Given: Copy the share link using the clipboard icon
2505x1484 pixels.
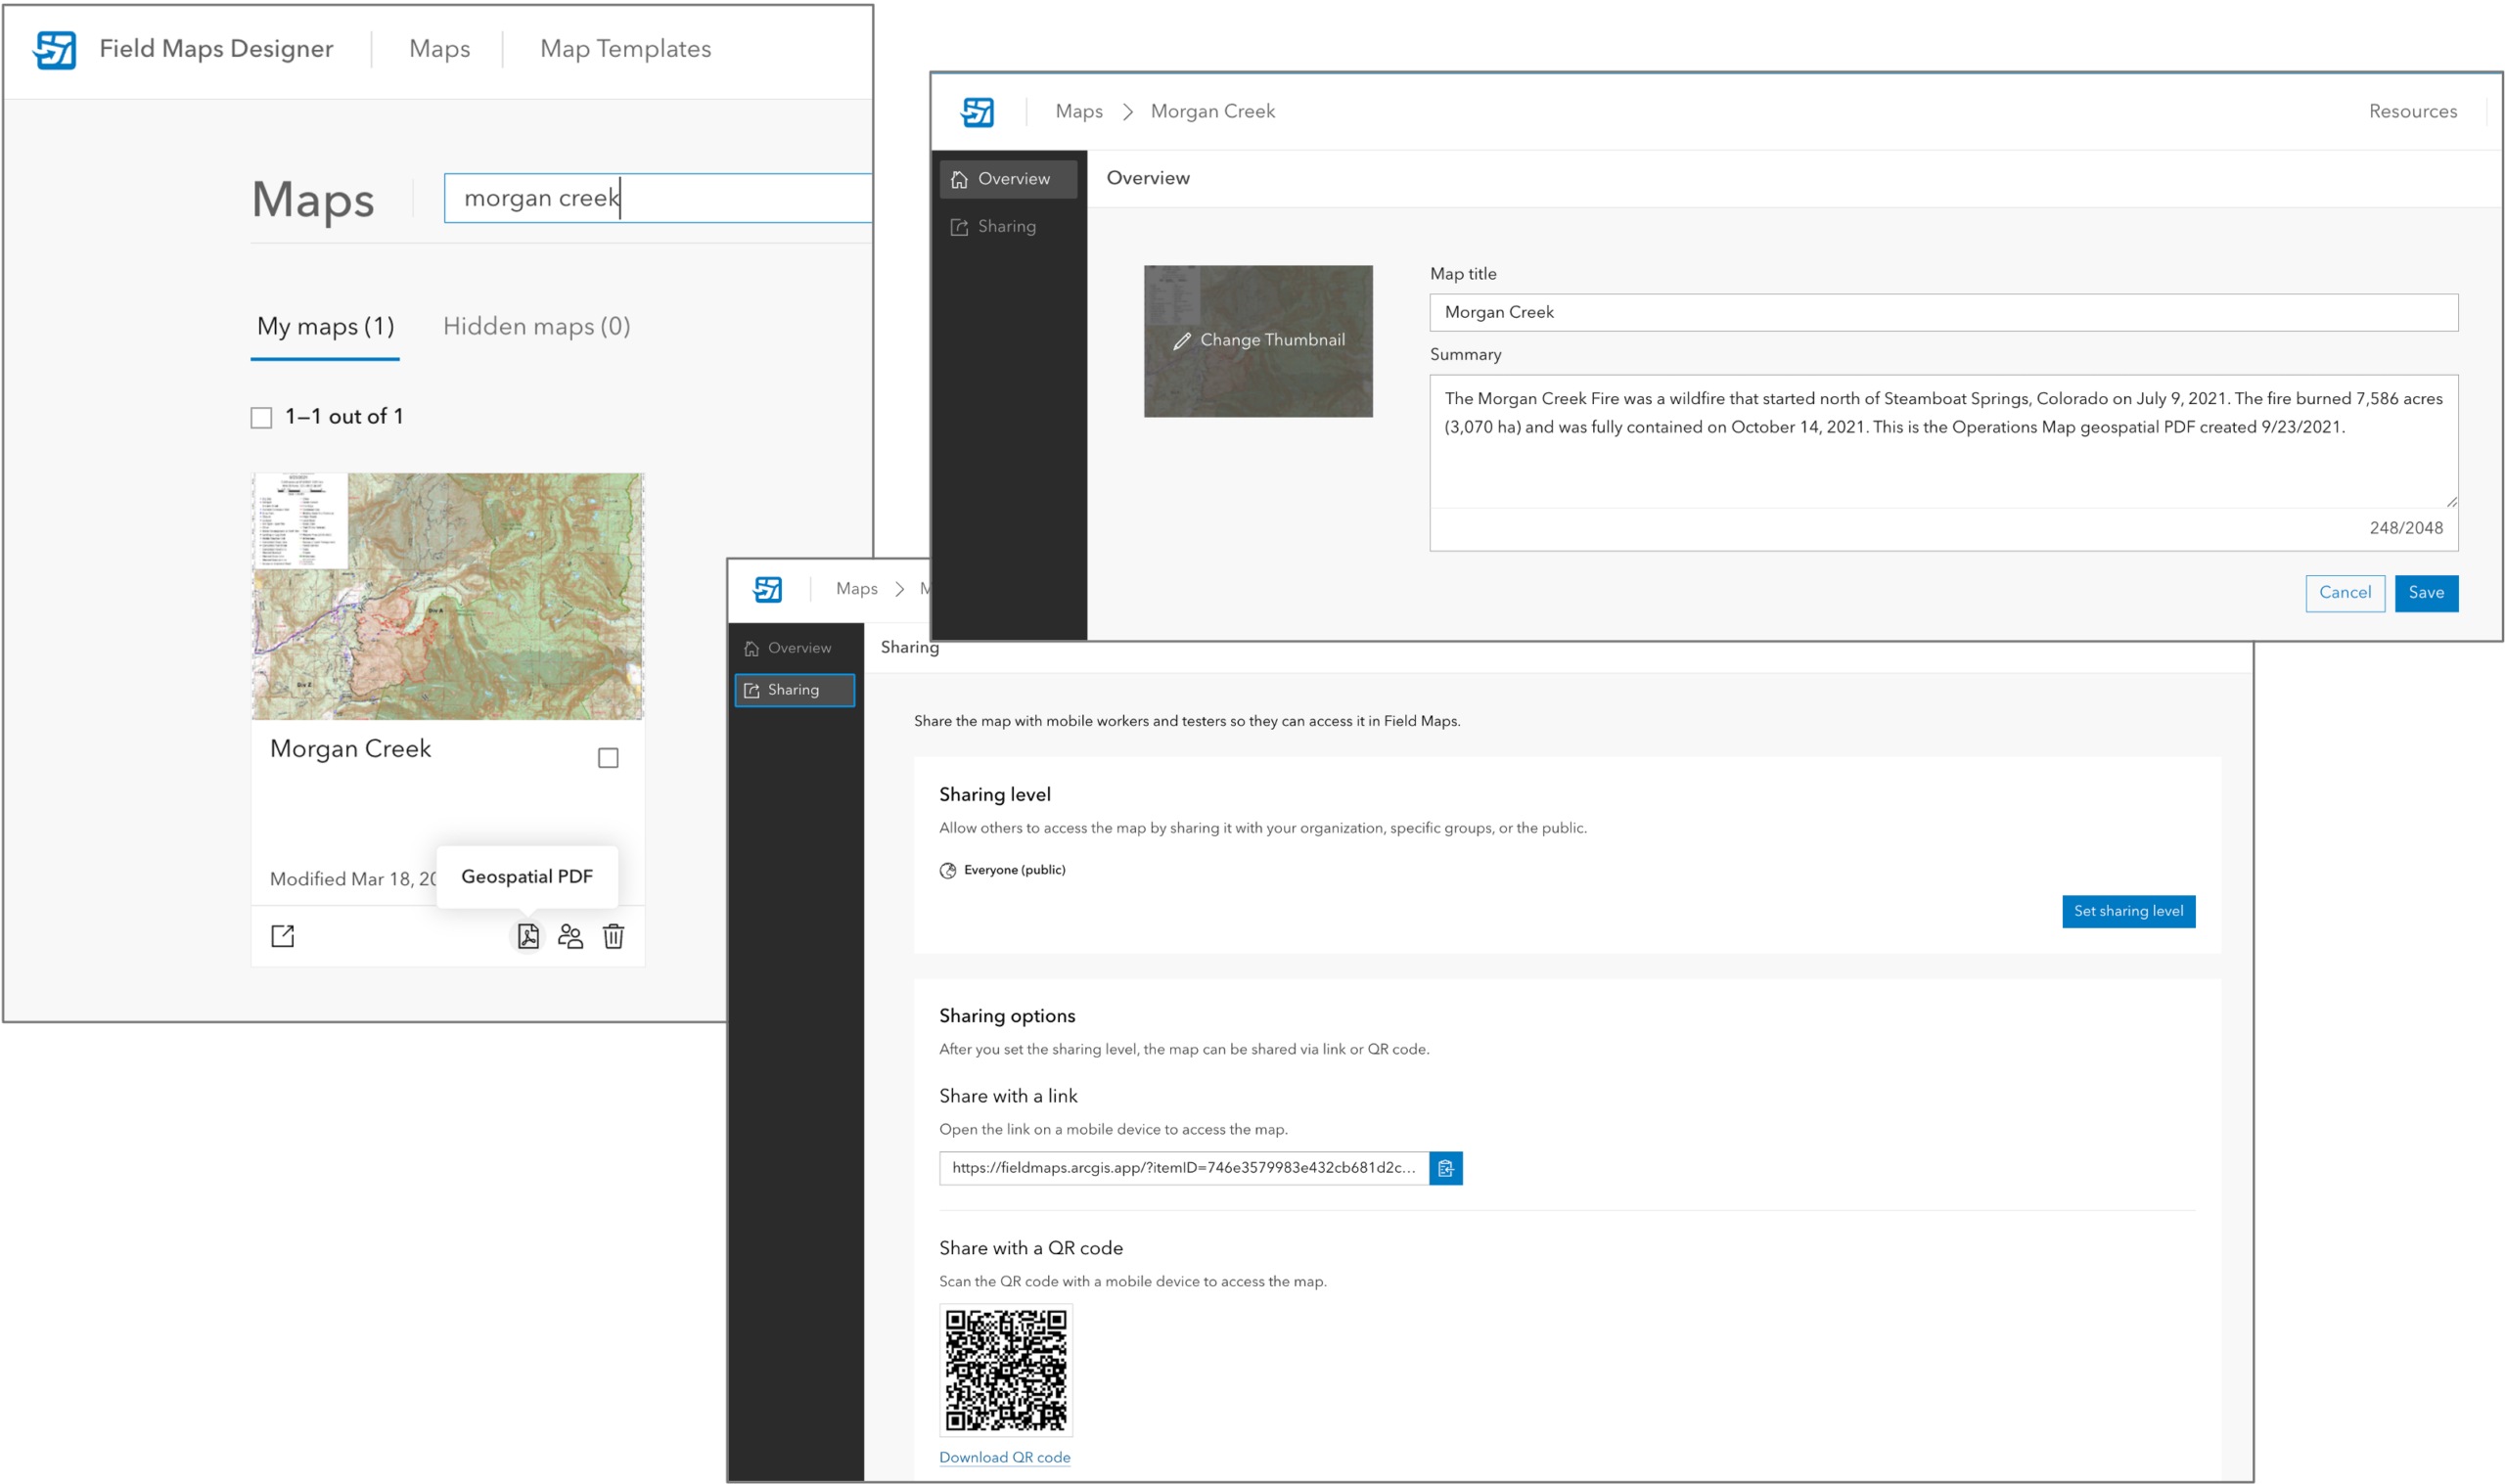Looking at the screenshot, I should point(1446,1168).
